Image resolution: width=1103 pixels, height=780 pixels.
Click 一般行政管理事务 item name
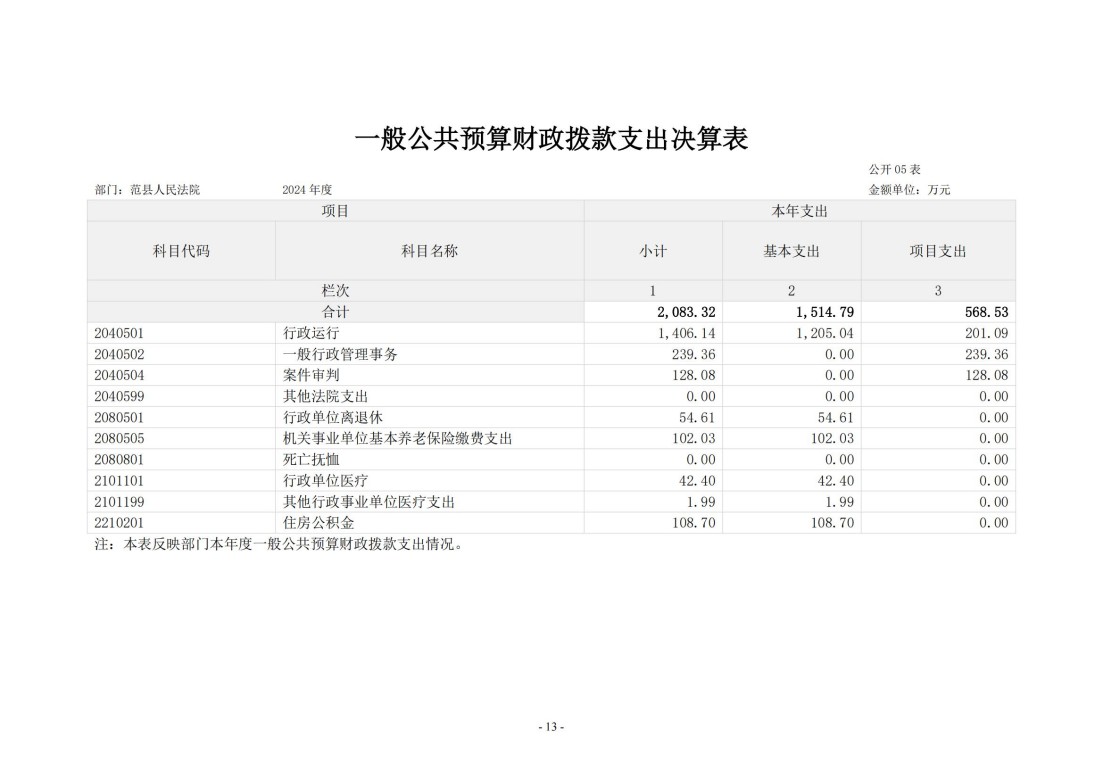[x=340, y=354]
